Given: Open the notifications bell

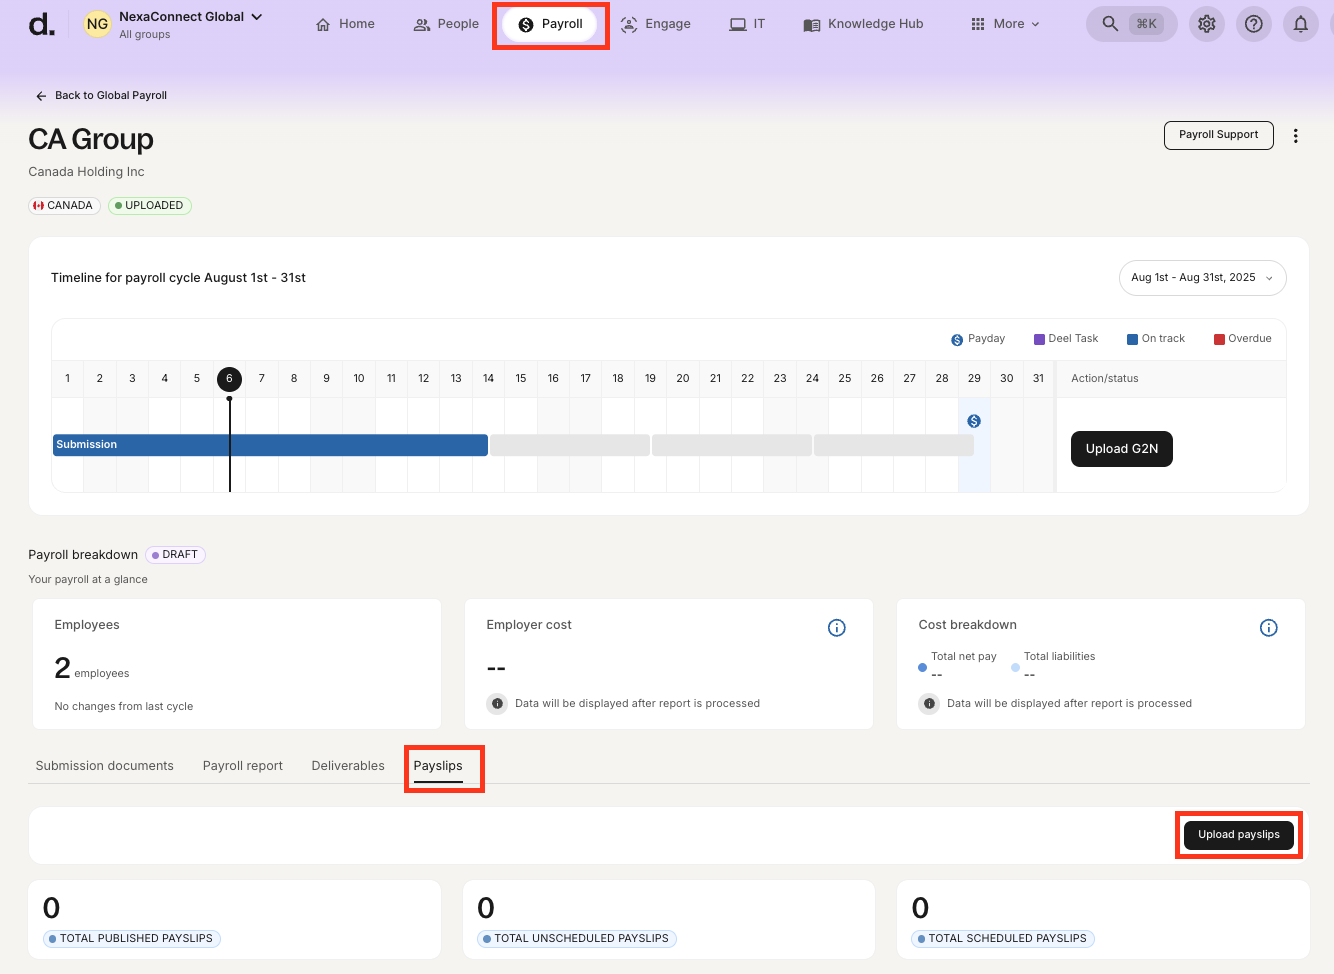Looking at the screenshot, I should tap(1300, 24).
